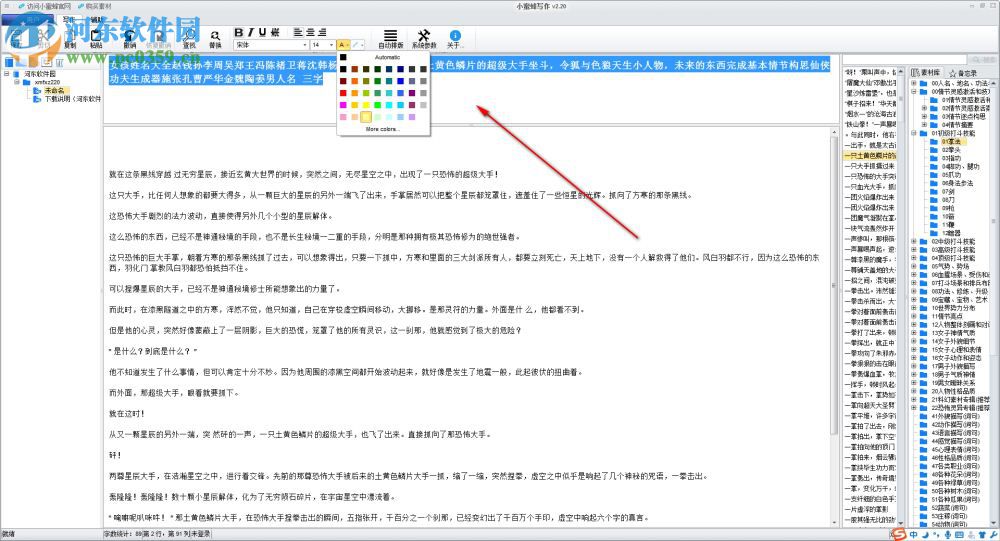1000x541 pixels.
Task: Expand the 02中级打斗技能 folder
Action: [914, 242]
